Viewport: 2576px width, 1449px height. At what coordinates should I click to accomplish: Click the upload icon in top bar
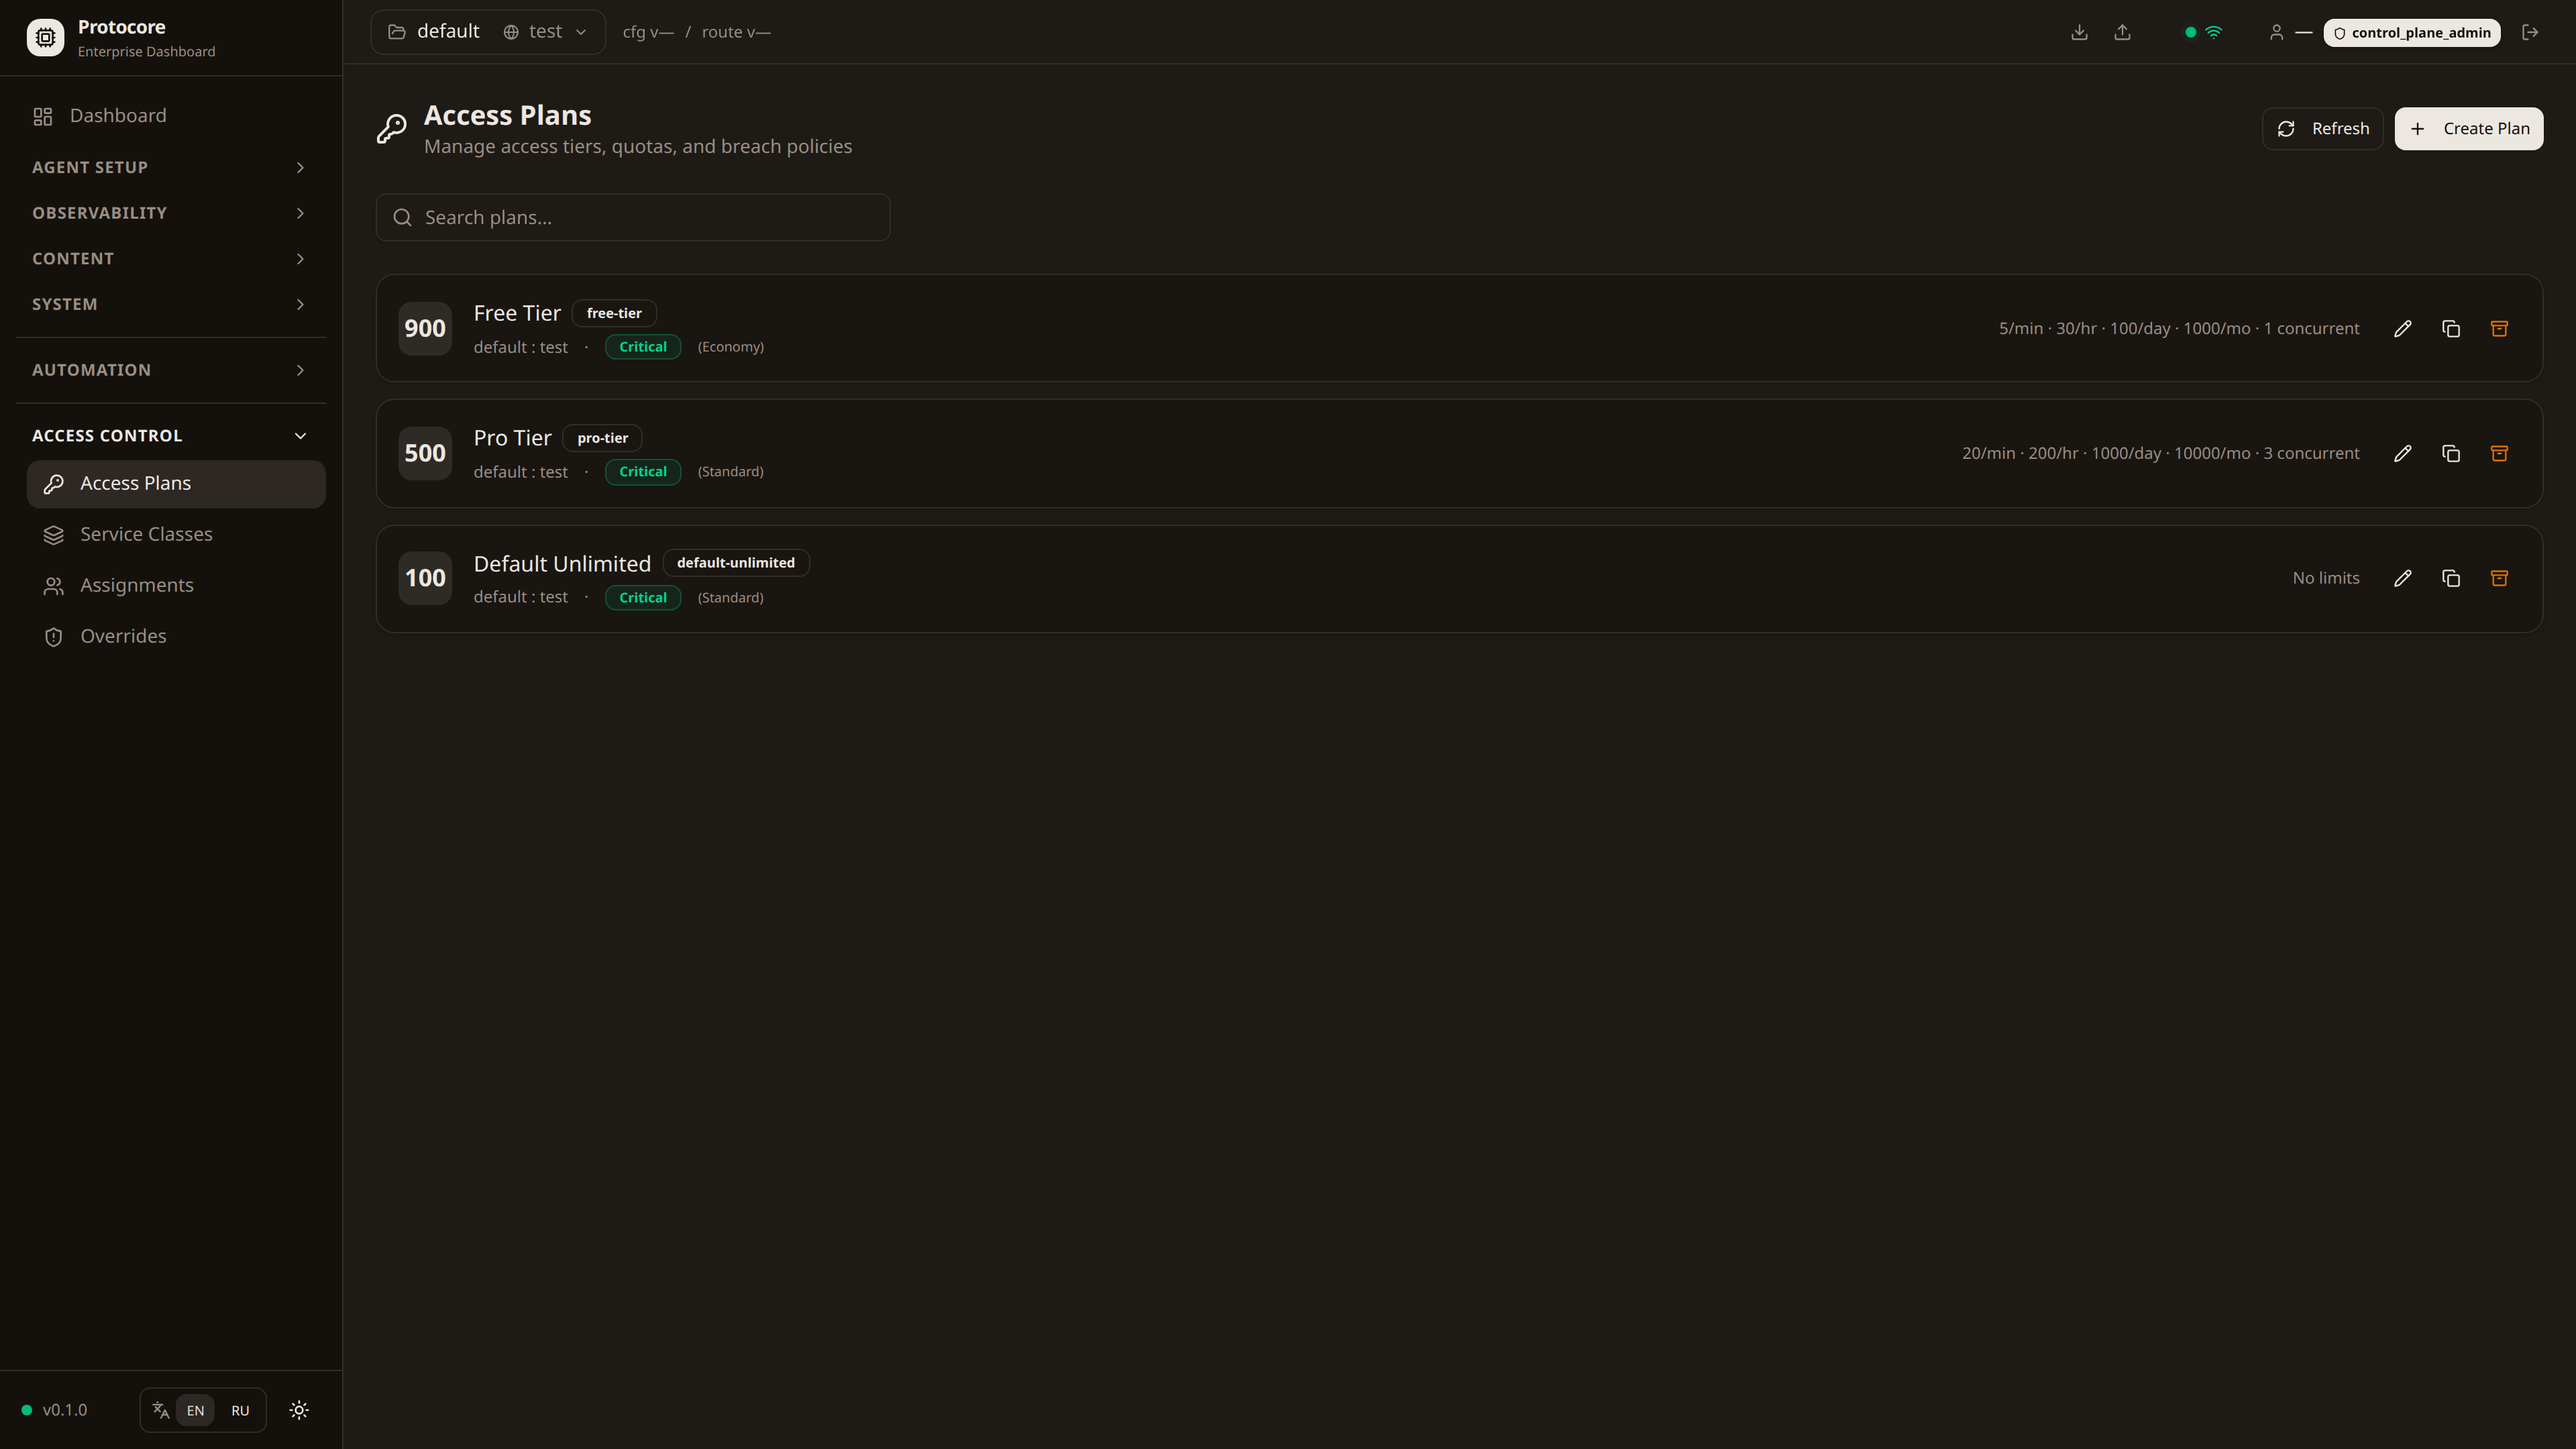(x=2122, y=32)
